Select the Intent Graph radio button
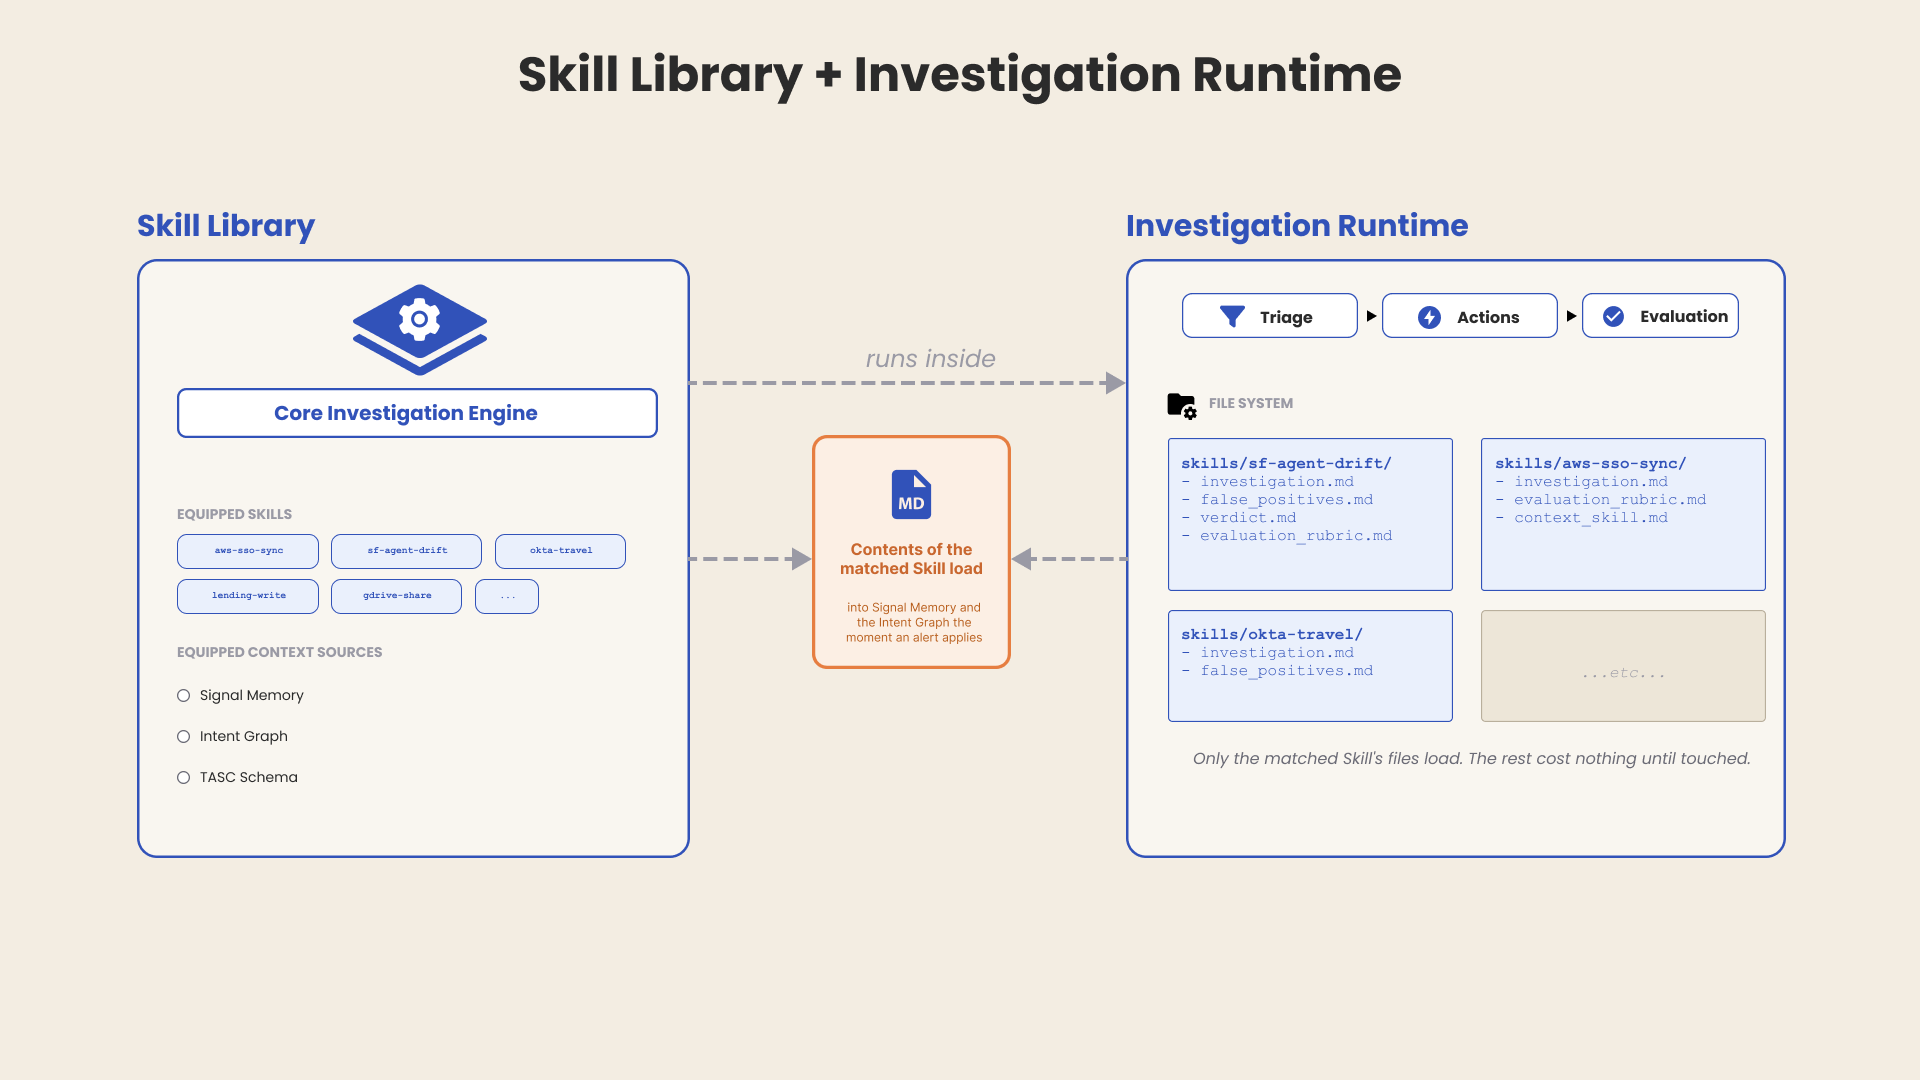This screenshot has width=1920, height=1080. (183, 737)
